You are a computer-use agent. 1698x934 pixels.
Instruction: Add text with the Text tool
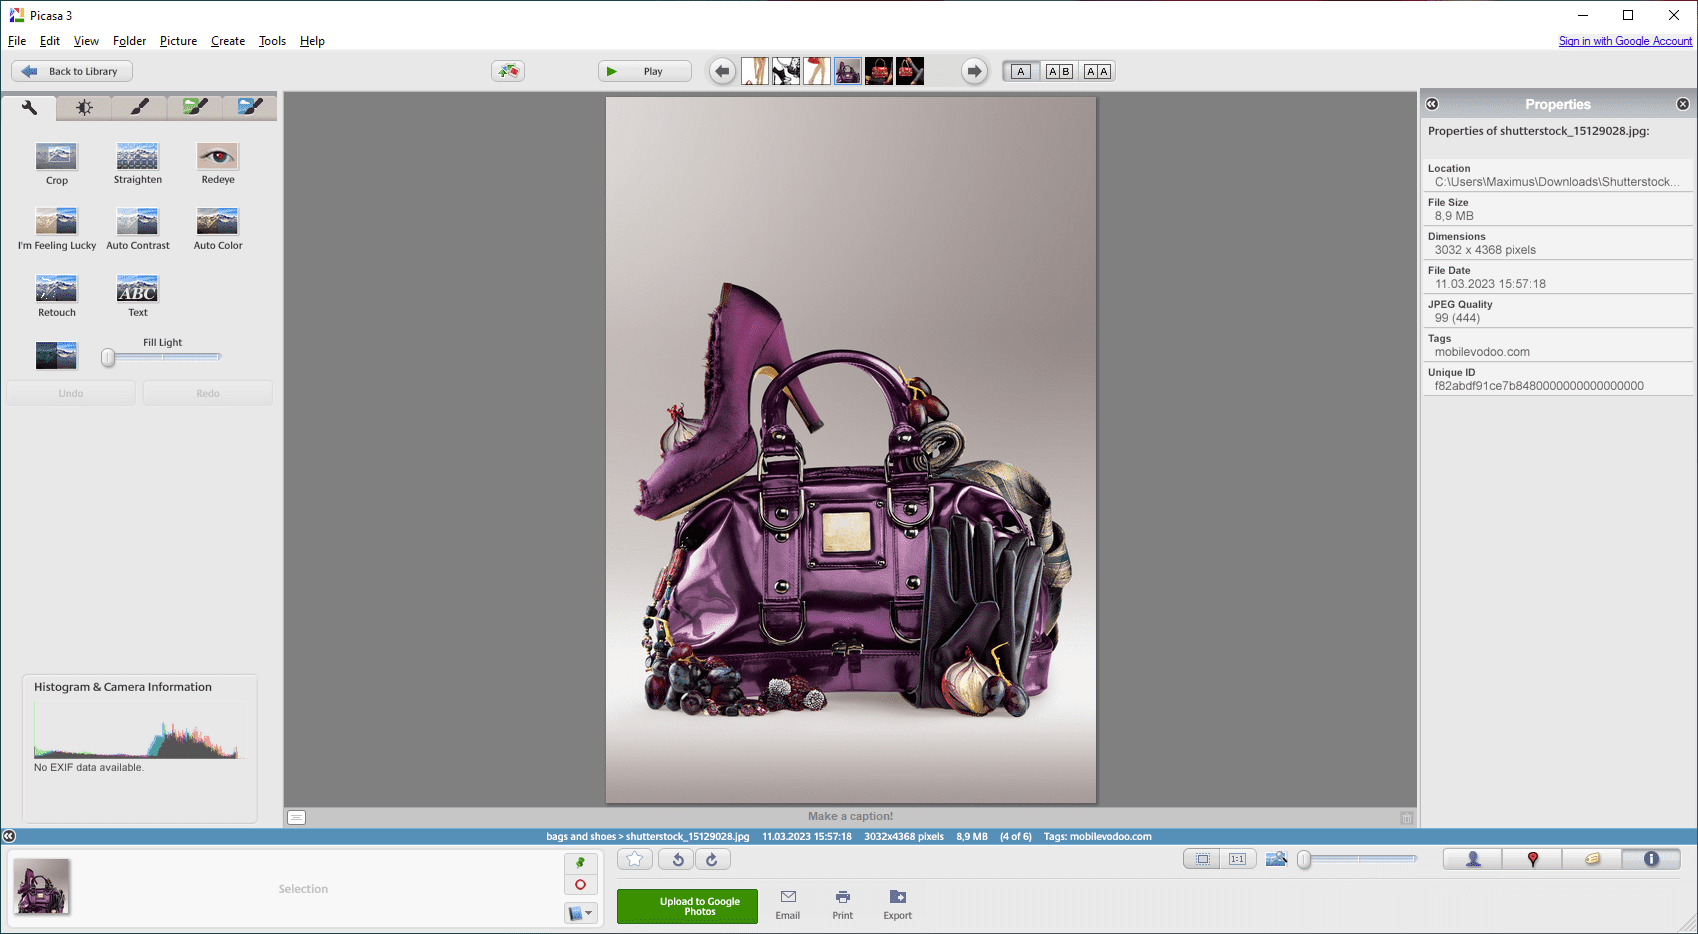137,295
